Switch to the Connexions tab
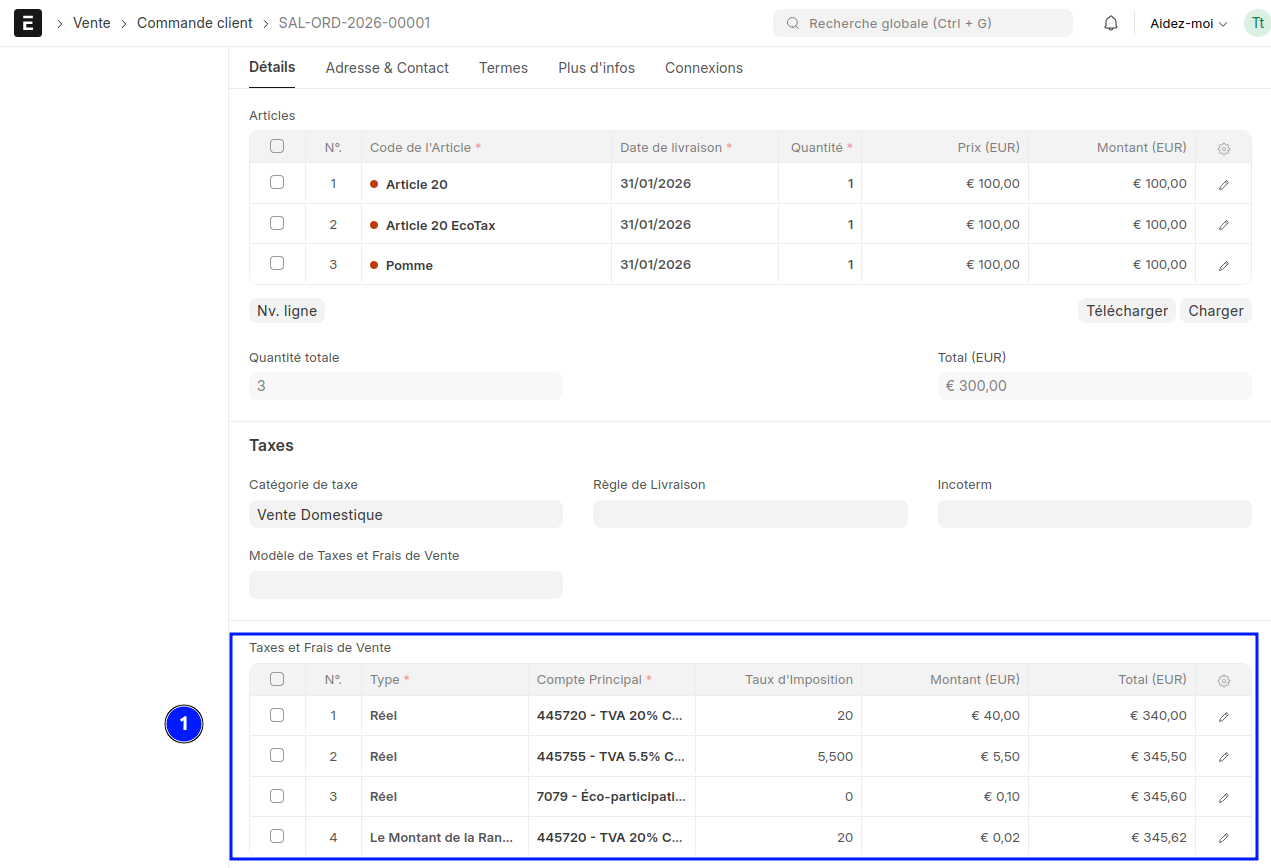The height and width of the screenshot is (868, 1271). pos(704,68)
